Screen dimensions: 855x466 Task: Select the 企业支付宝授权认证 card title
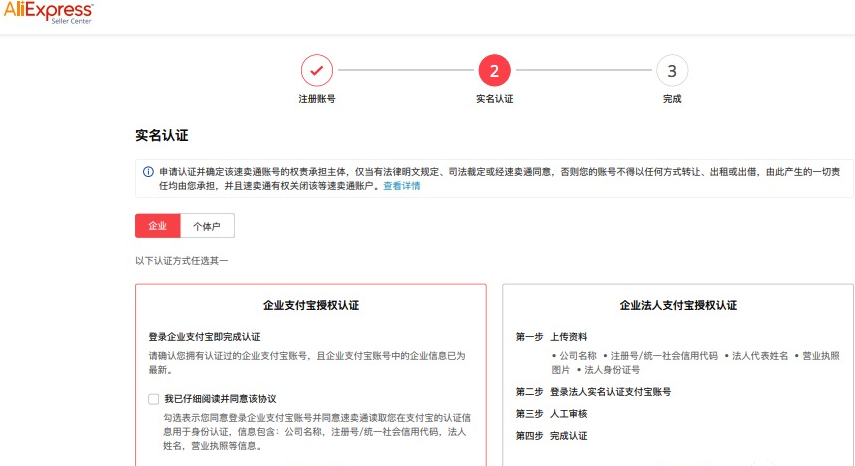pyautogui.click(x=311, y=305)
